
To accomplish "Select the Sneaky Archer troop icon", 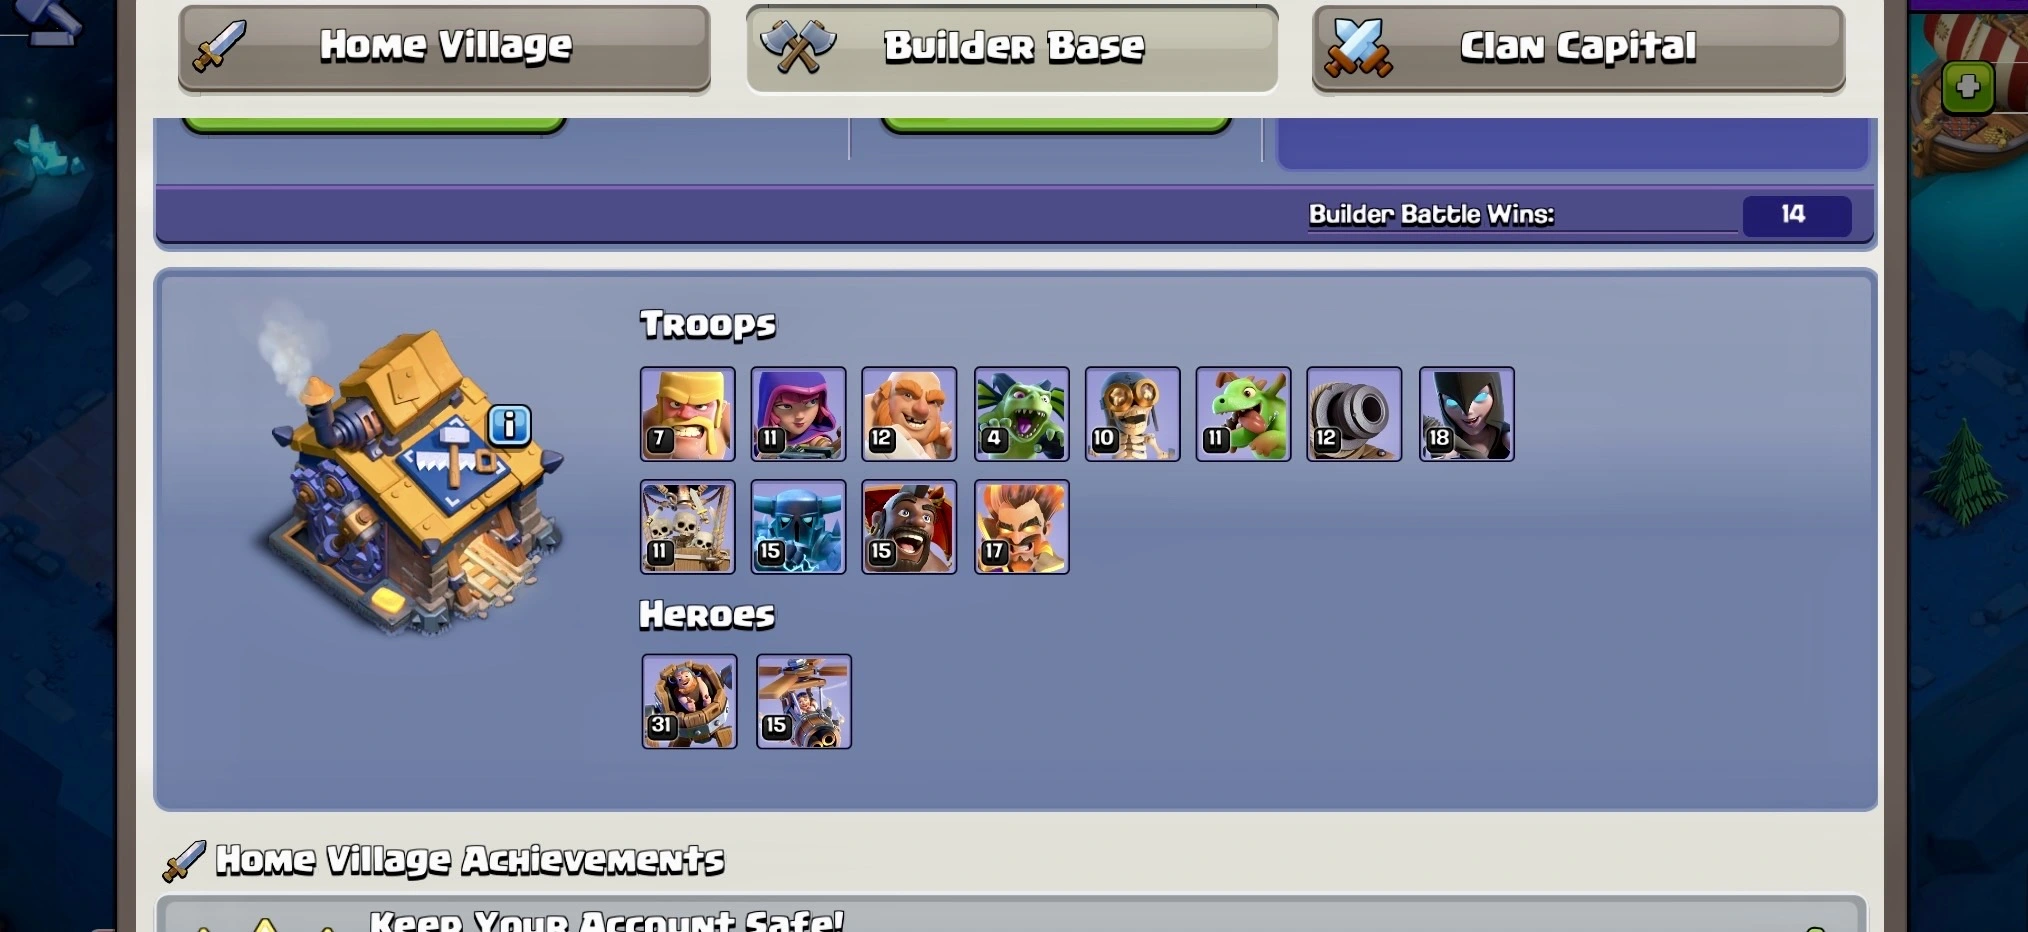I will 798,414.
